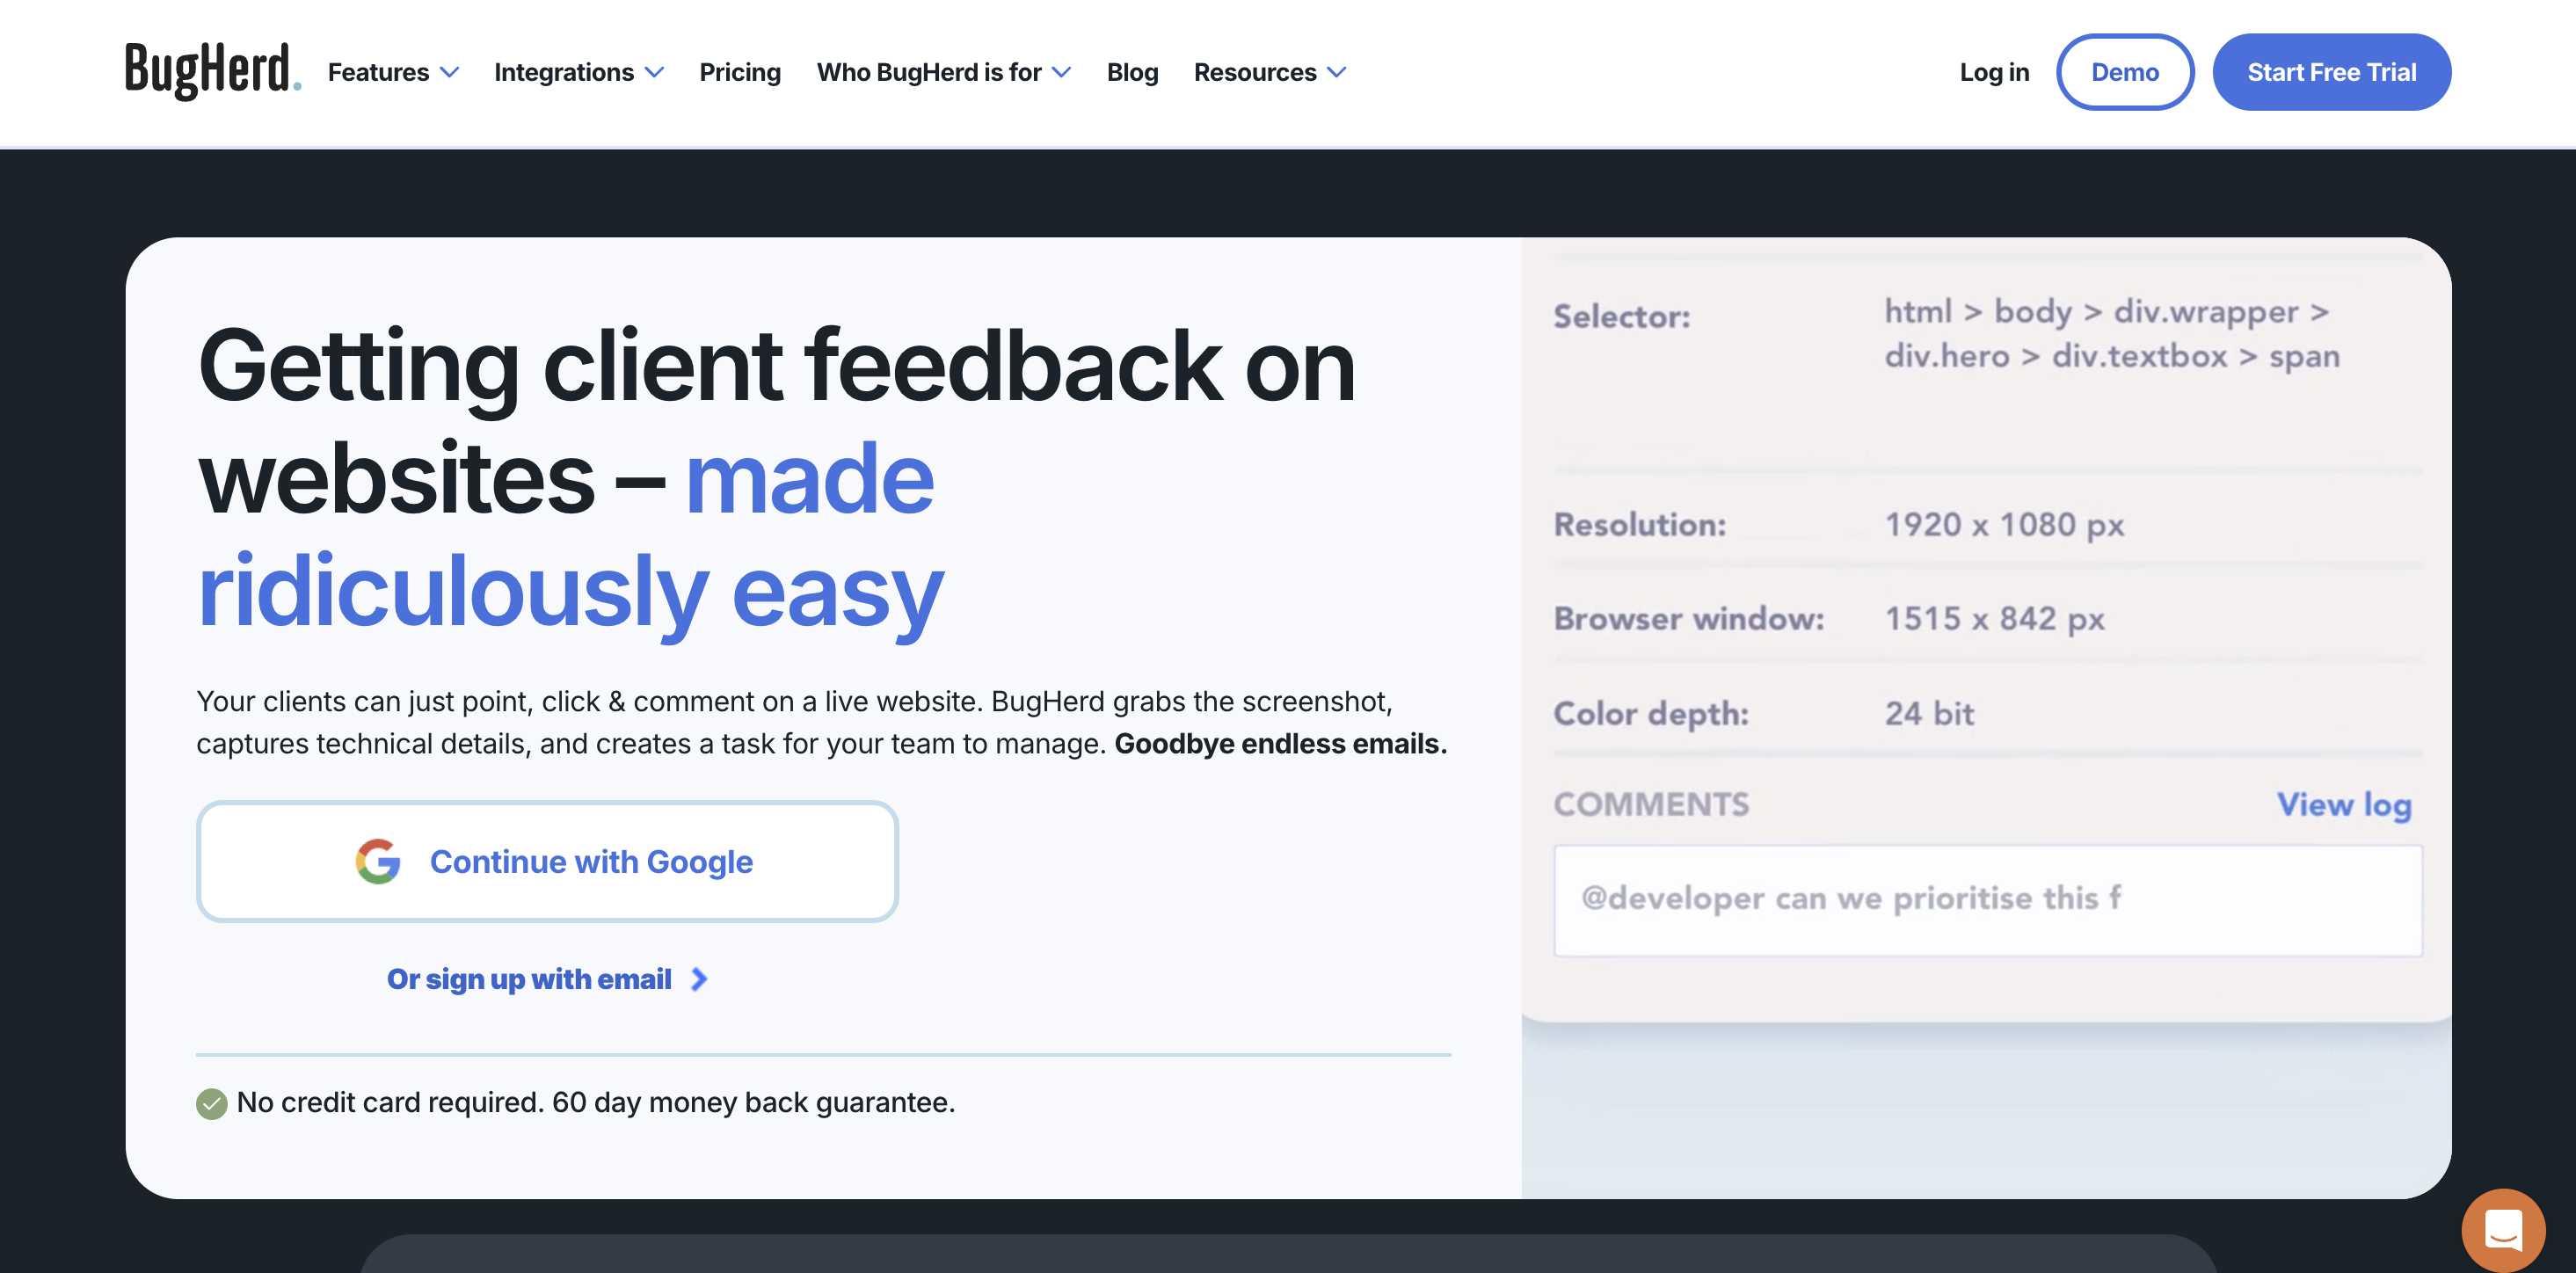Click the COMMENTS heading
The height and width of the screenshot is (1273, 2576).
coord(1651,805)
